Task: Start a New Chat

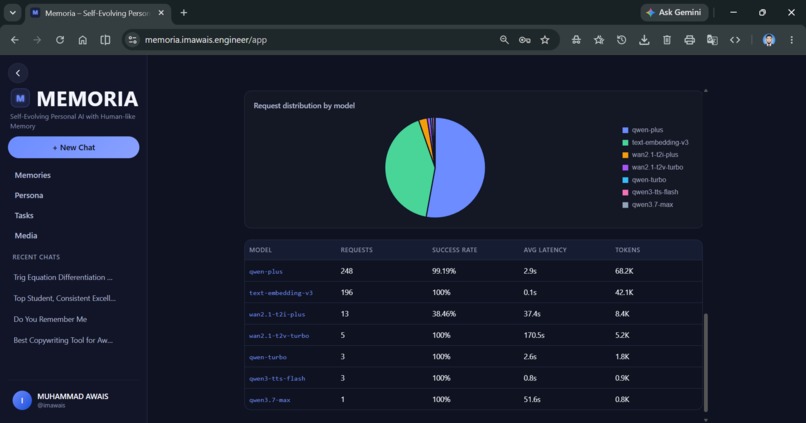Action: (74, 148)
